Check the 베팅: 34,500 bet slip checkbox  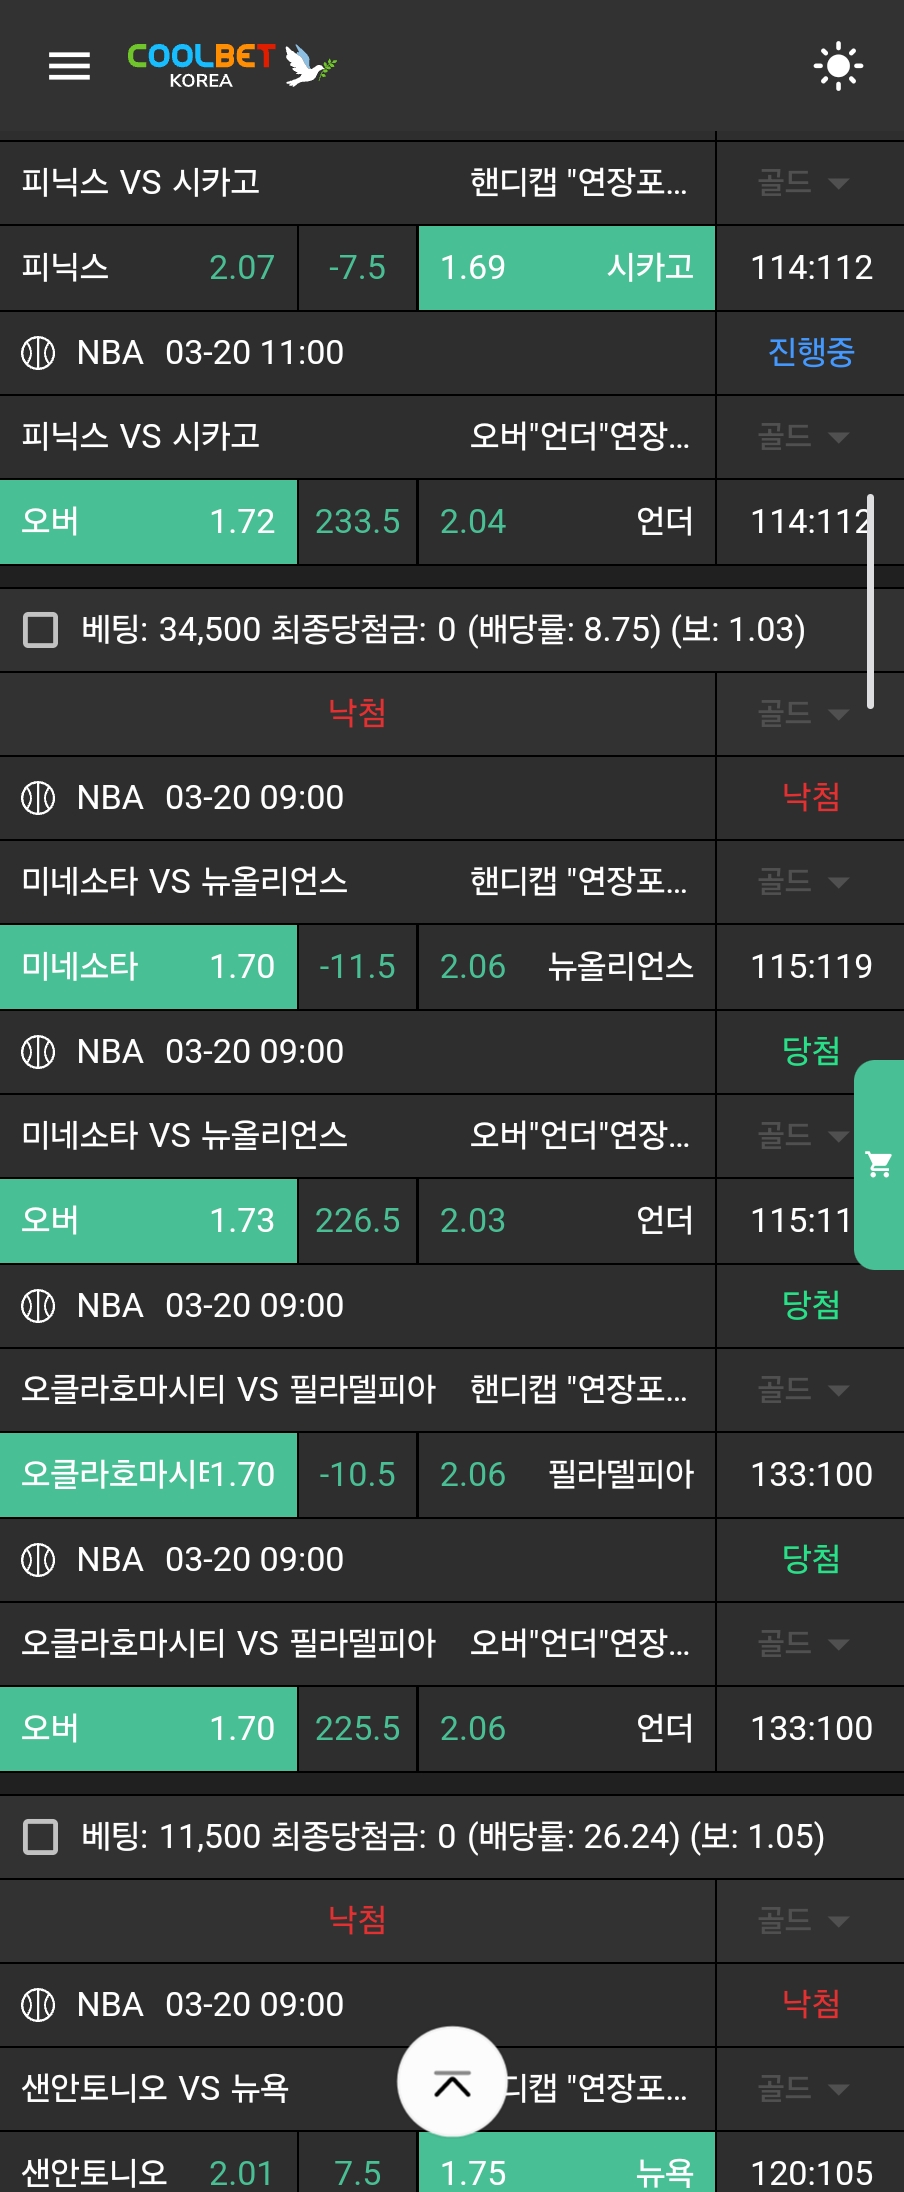click(40, 630)
